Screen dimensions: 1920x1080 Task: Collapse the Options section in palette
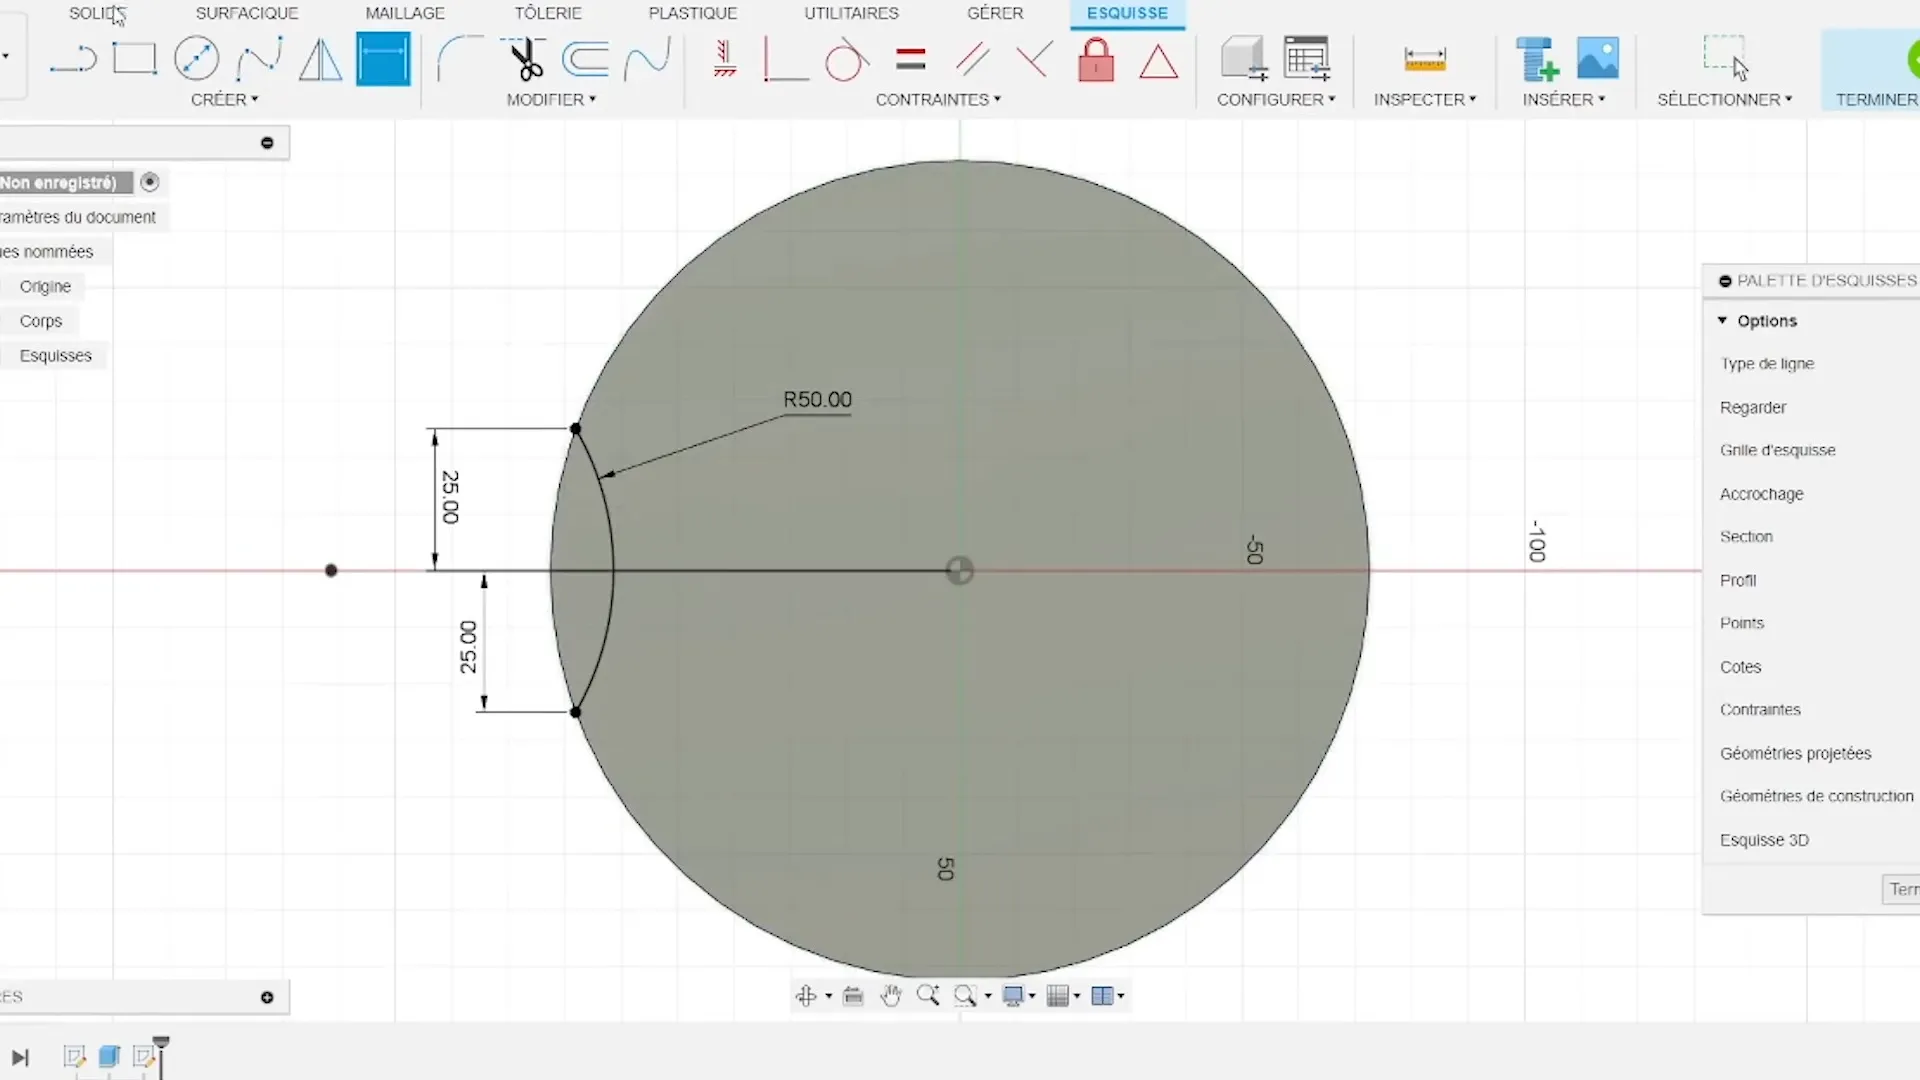[x=1722, y=321]
